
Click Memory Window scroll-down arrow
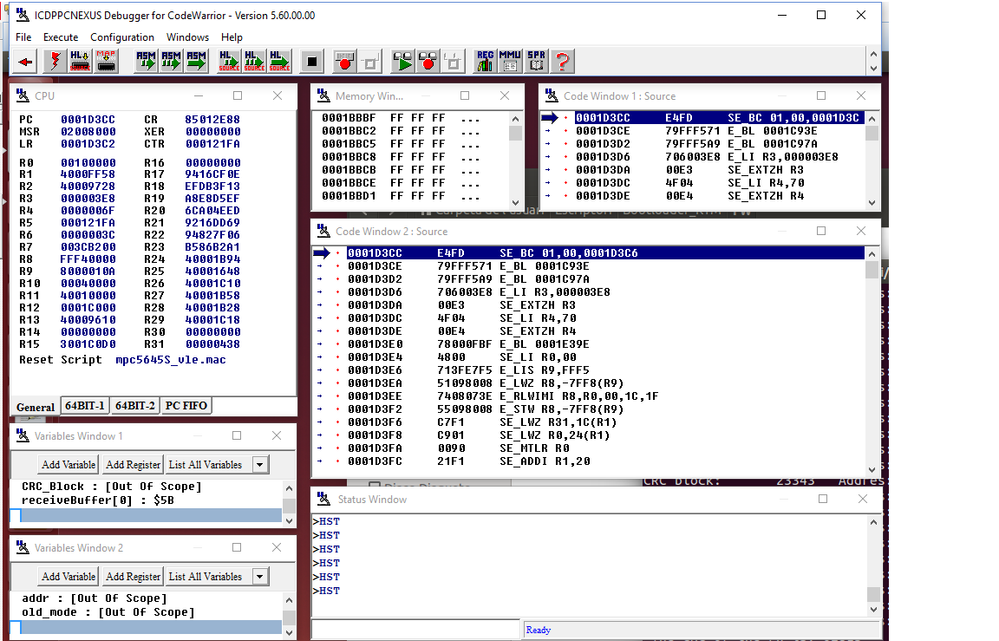[x=515, y=203]
